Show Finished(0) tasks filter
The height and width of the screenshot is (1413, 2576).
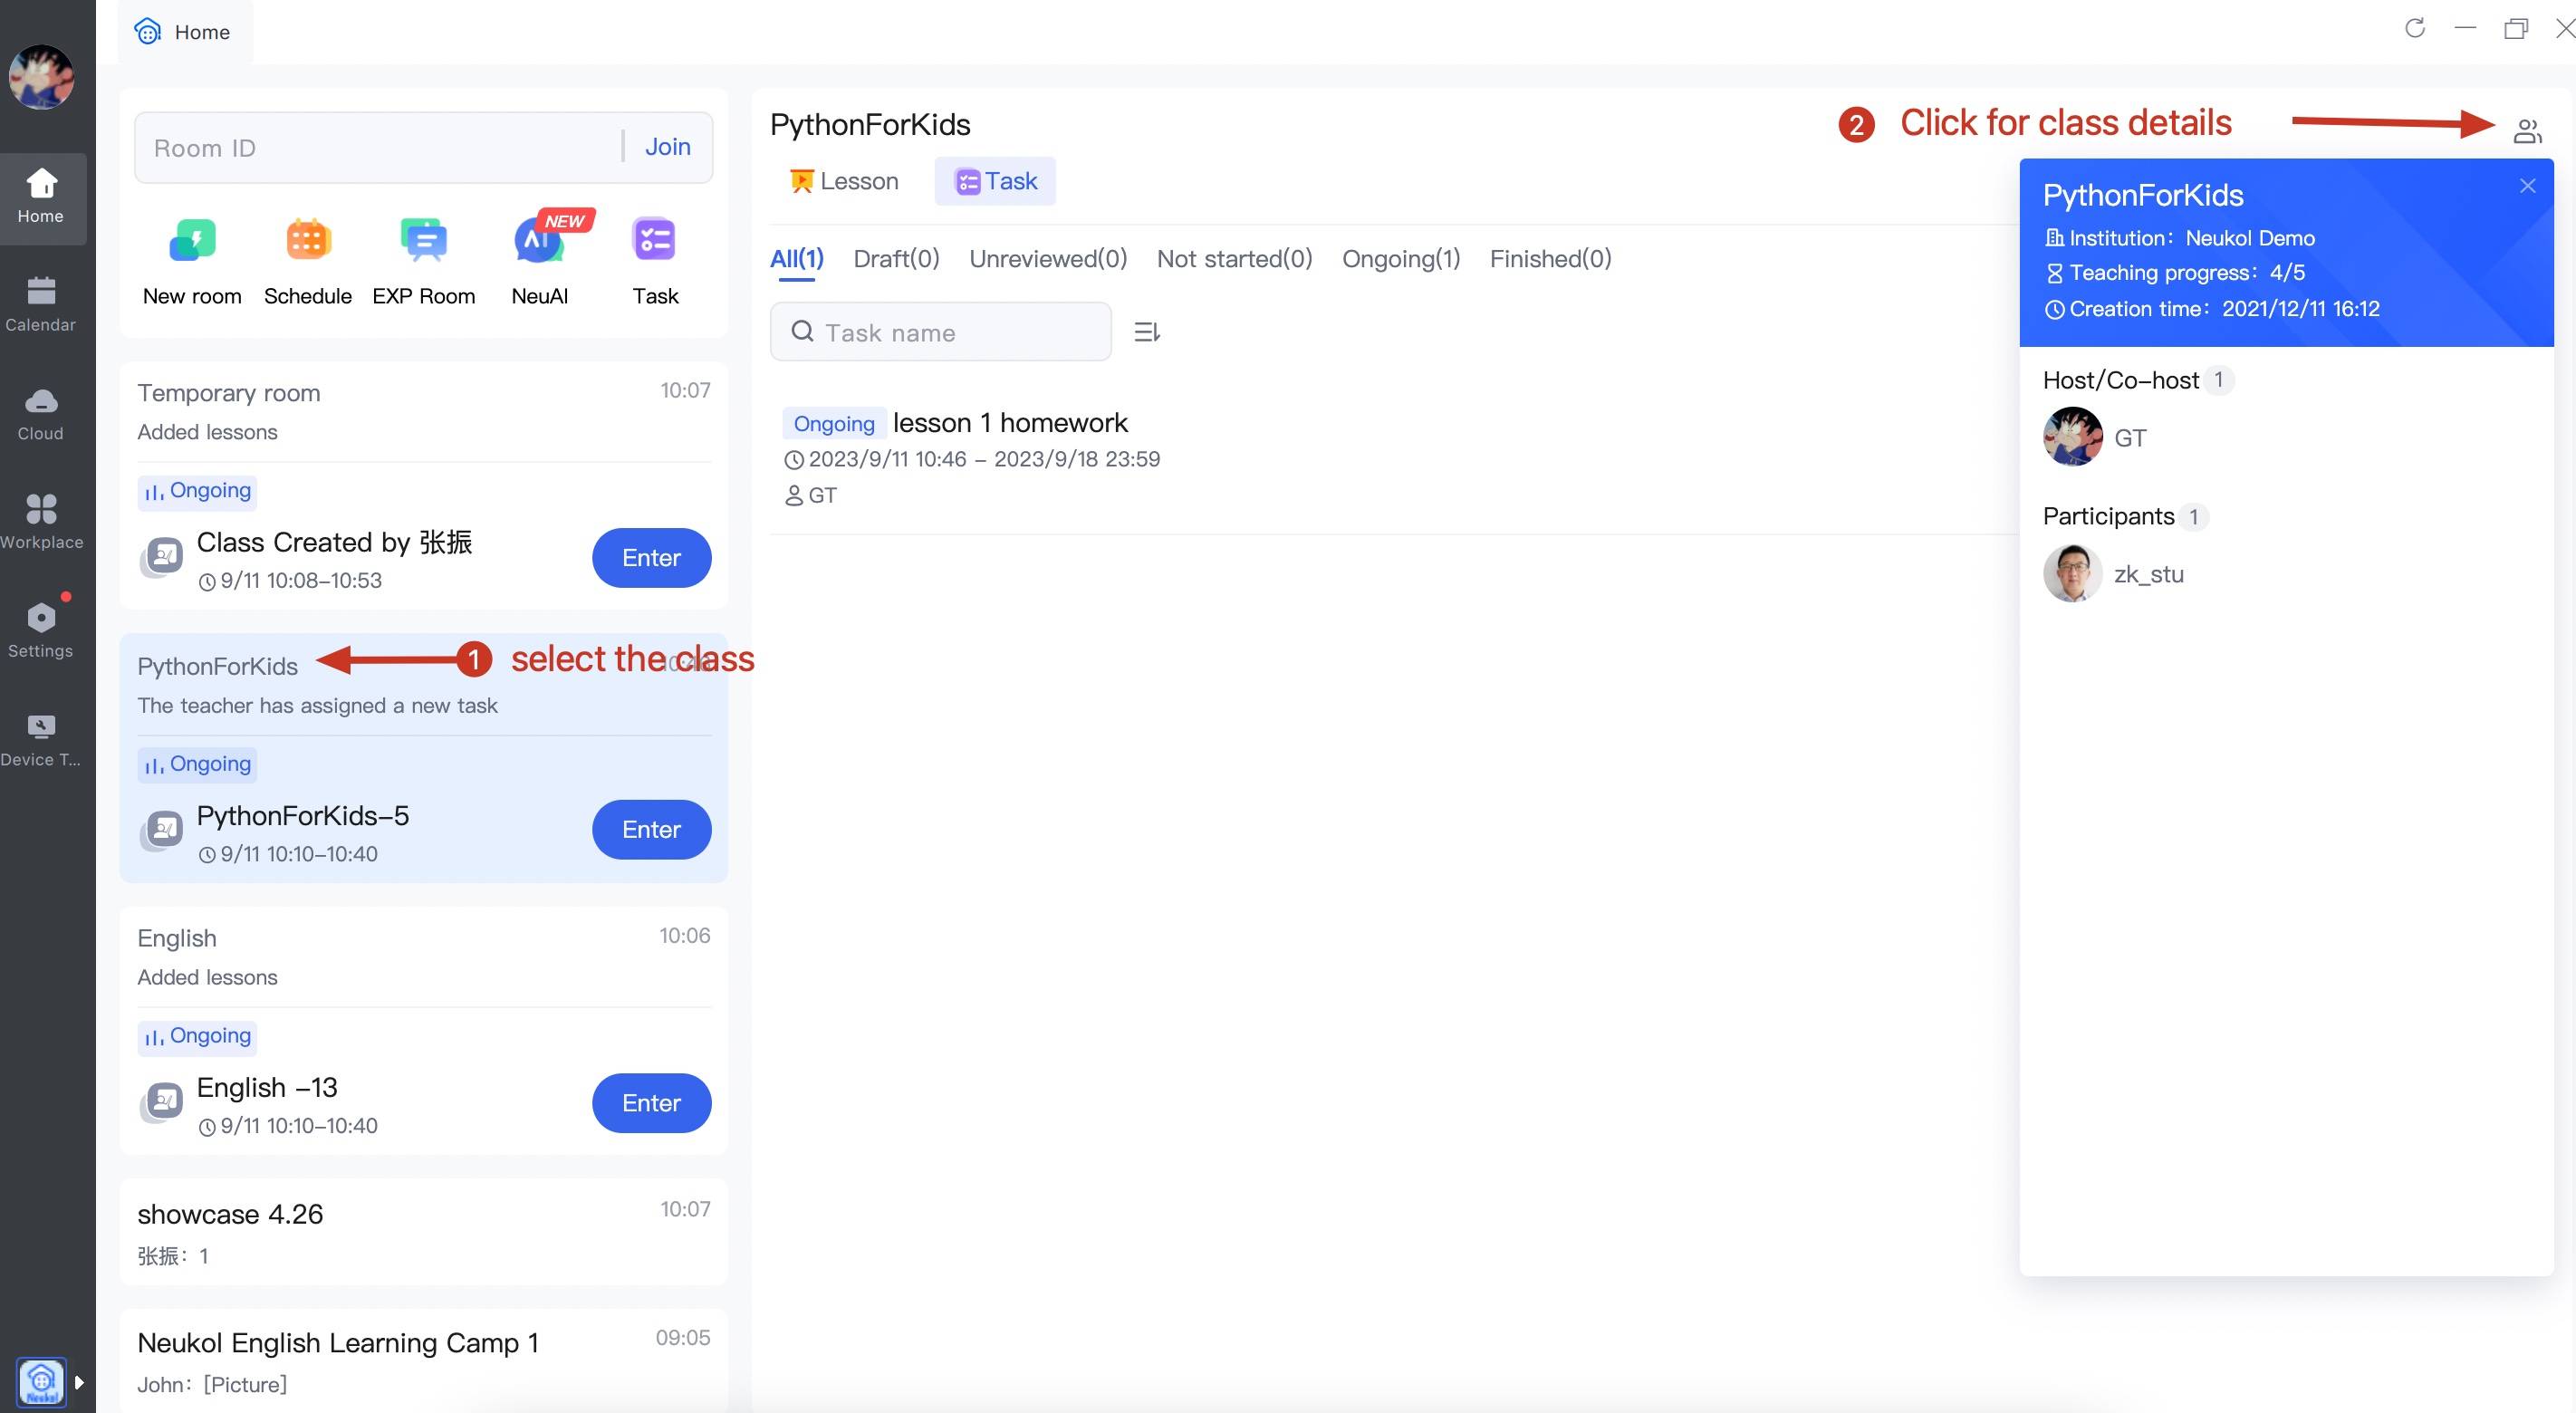[x=1549, y=259]
